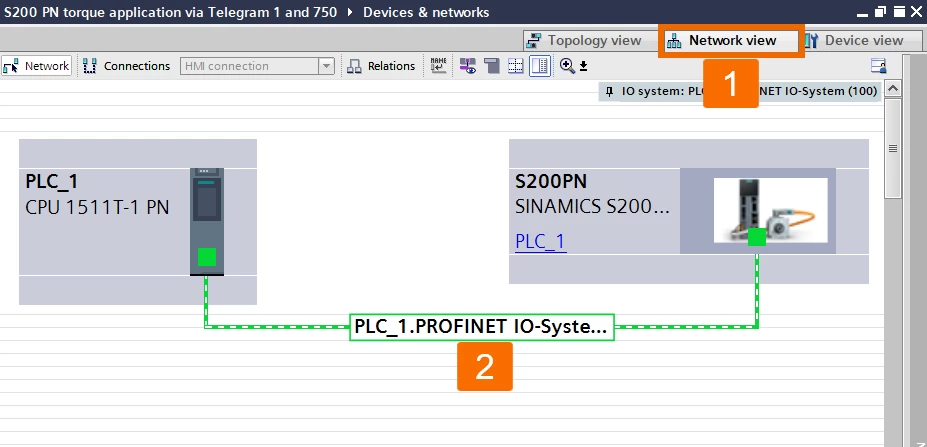Screen dimensions: 927x447
Task: Click the vertical scrollbar thumb
Action: point(893,148)
